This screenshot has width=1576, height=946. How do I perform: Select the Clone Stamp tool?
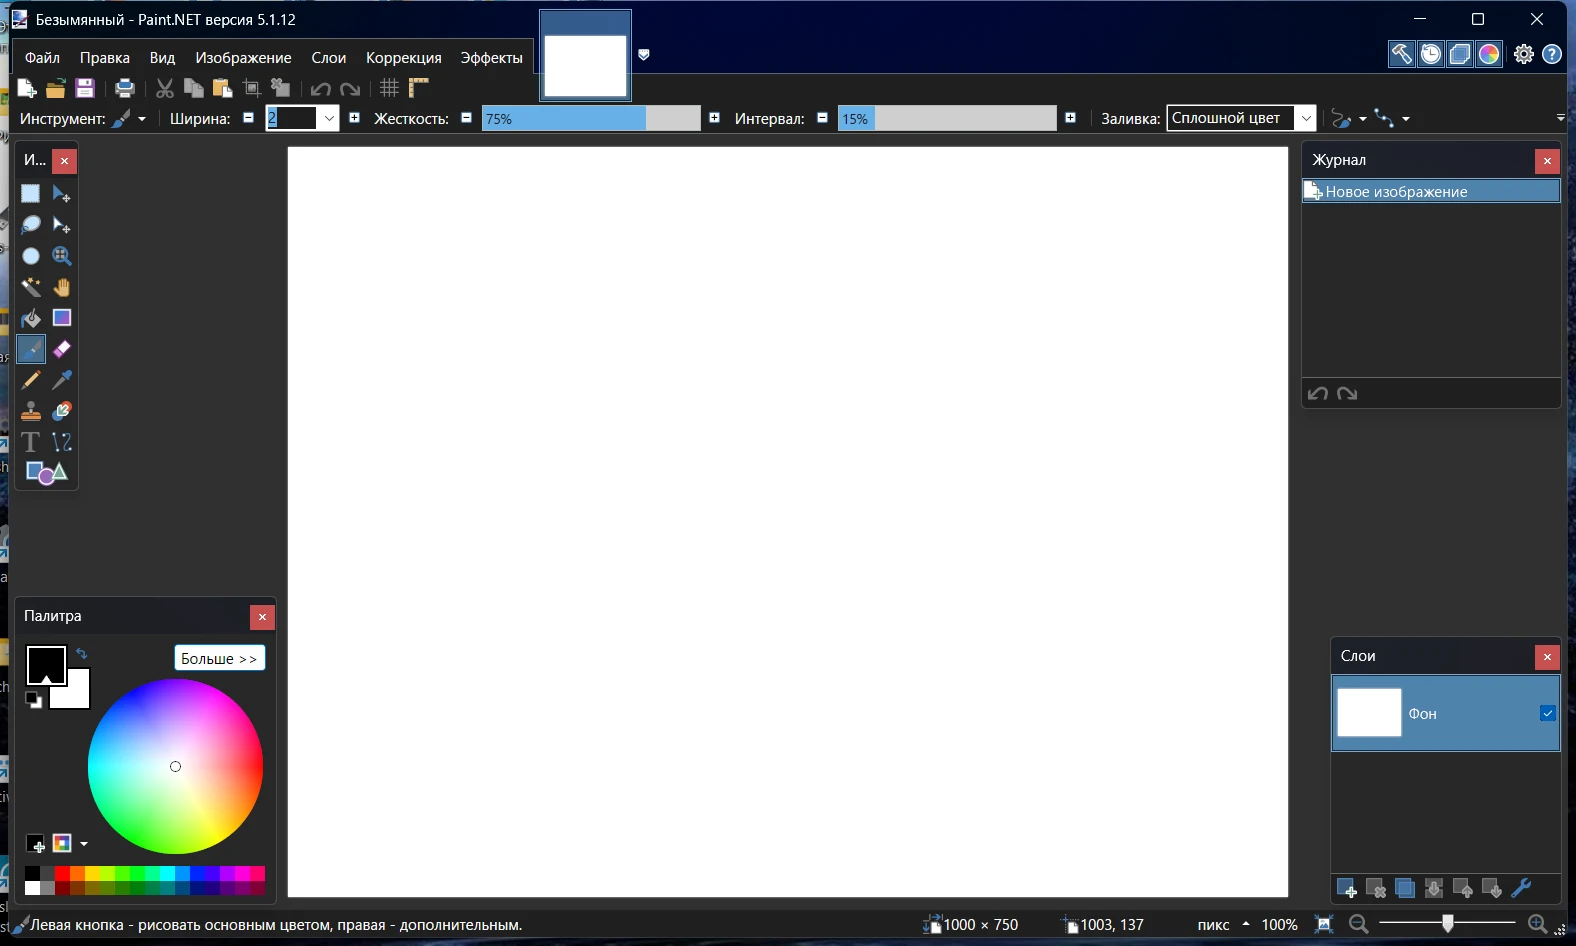[x=31, y=411]
